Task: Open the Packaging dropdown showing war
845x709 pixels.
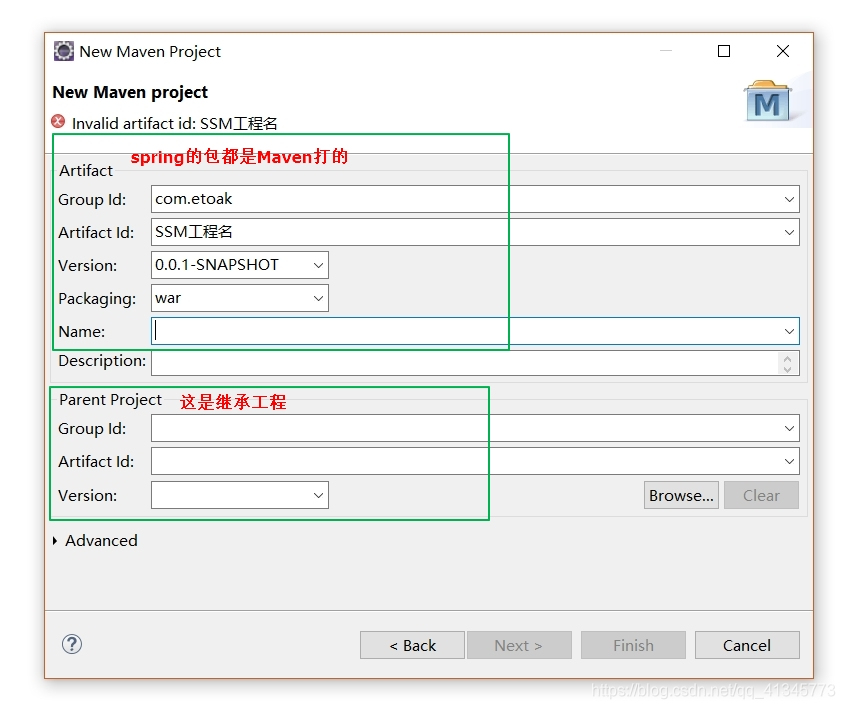Action: click(318, 298)
